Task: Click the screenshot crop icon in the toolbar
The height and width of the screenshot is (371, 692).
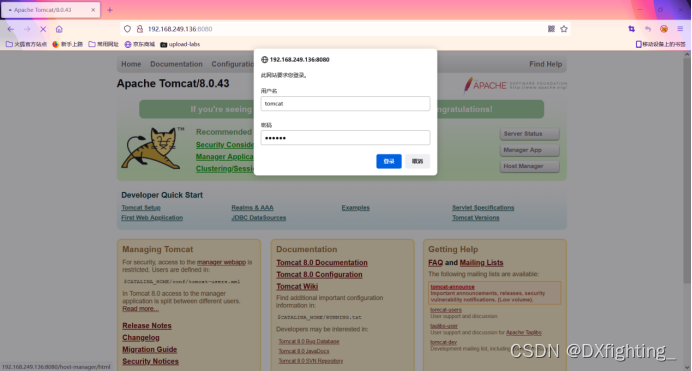Action: (632, 29)
